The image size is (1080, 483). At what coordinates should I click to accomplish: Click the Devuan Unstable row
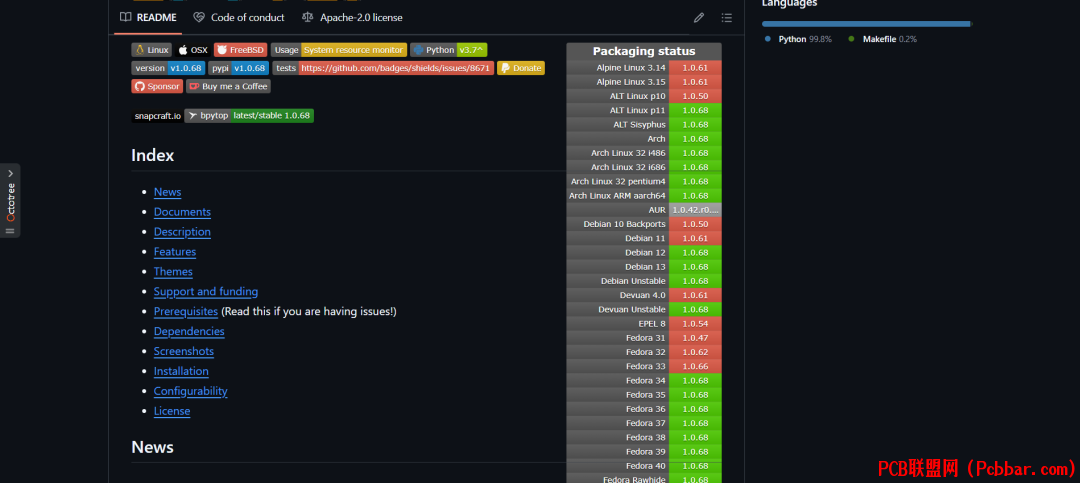(644, 309)
